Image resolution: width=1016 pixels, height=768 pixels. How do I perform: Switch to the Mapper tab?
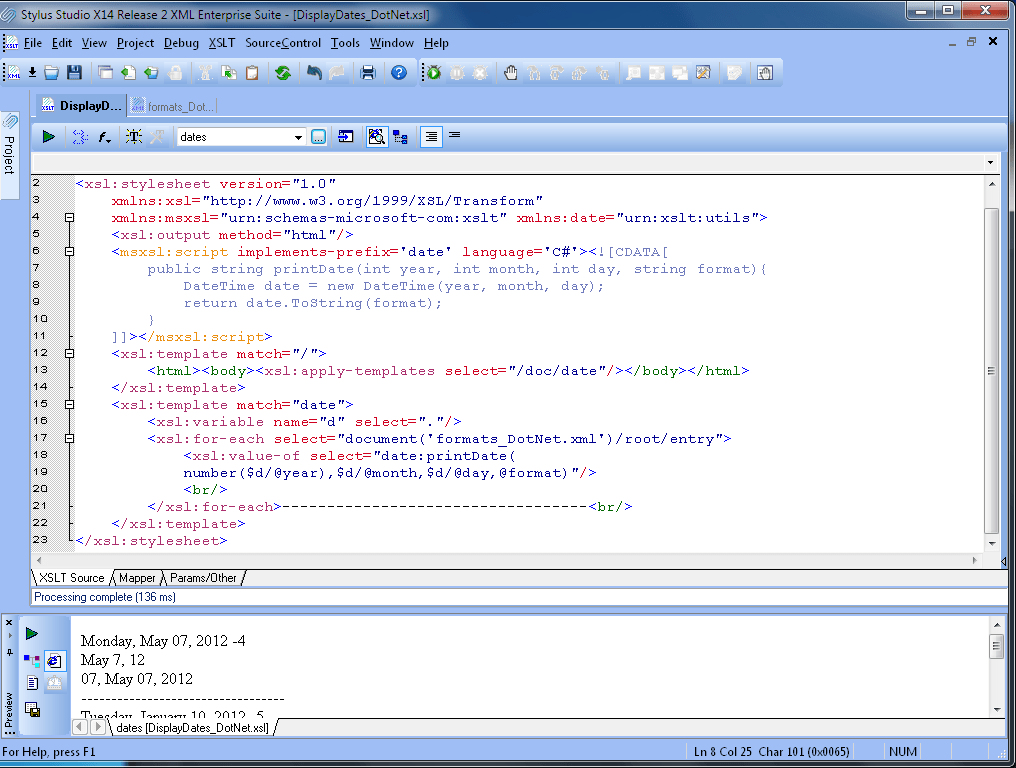(137, 578)
